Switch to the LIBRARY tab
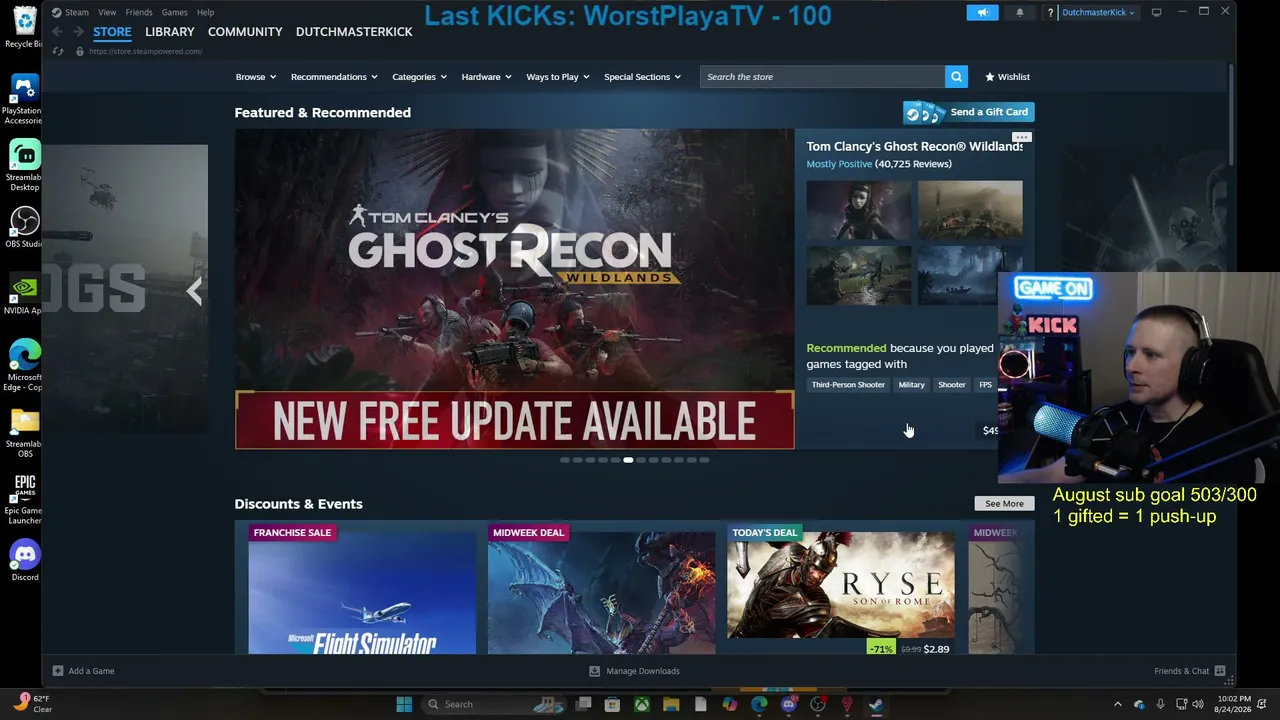This screenshot has height=720, width=1280. (170, 32)
